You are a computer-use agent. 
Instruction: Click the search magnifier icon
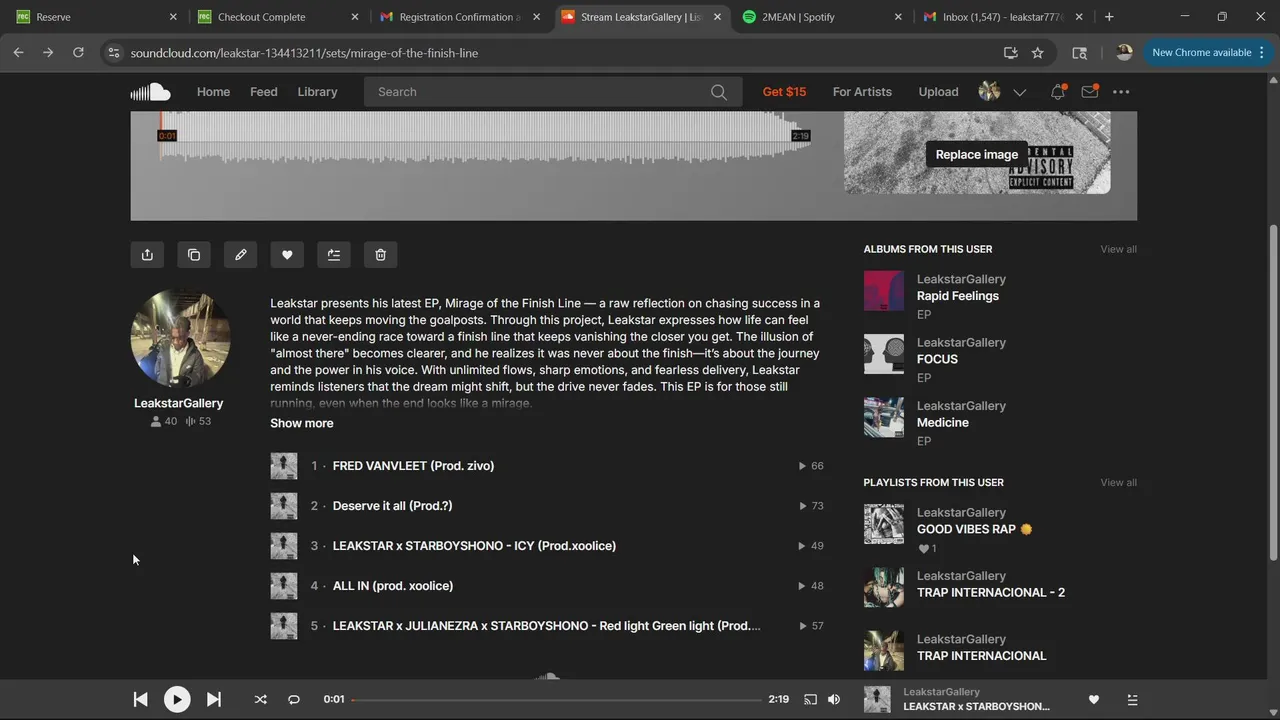click(x=719, y=92)
